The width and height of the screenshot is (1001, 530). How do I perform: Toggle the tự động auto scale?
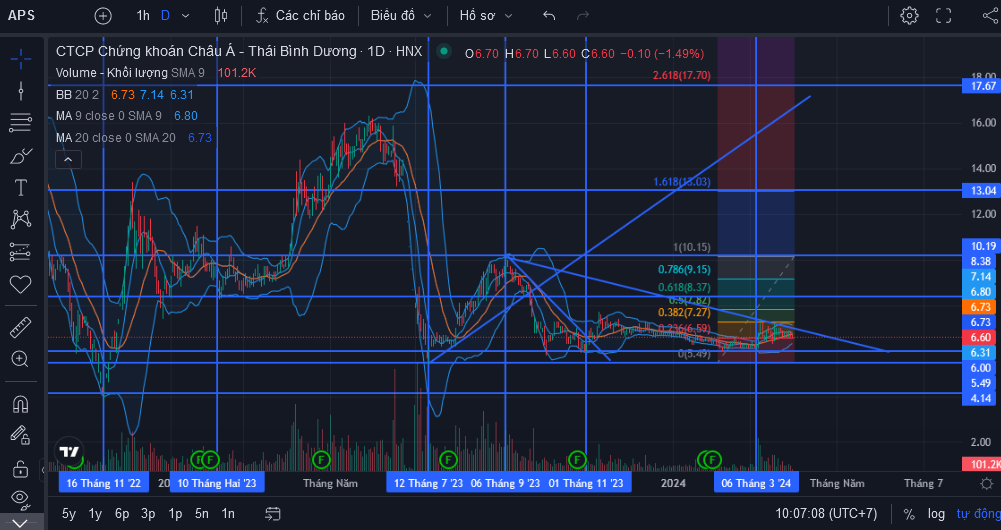[x=977, y=513]
